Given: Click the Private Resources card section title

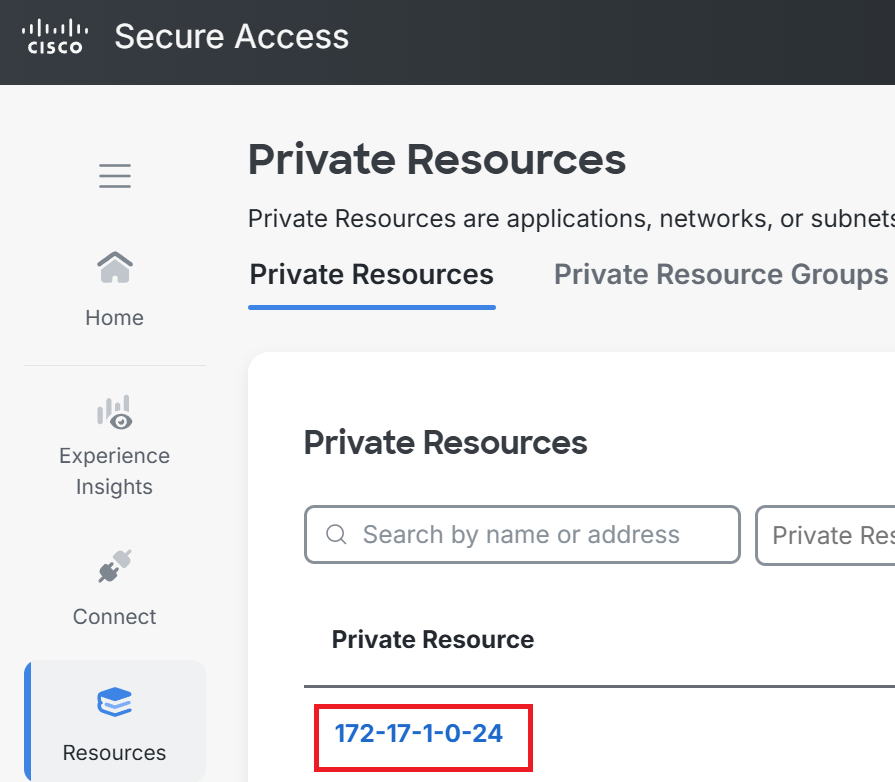Looking at the screenshot, I should tap(445, 442).
